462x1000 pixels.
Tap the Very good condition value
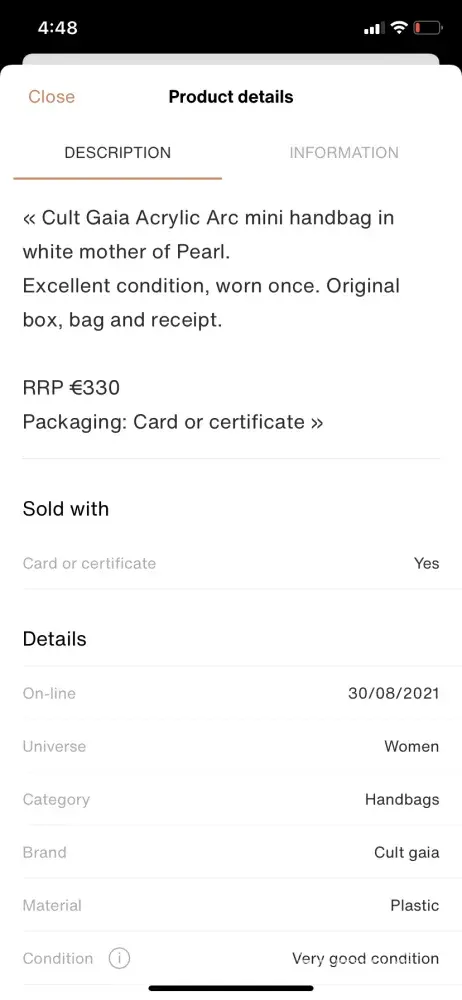[366, 959]
